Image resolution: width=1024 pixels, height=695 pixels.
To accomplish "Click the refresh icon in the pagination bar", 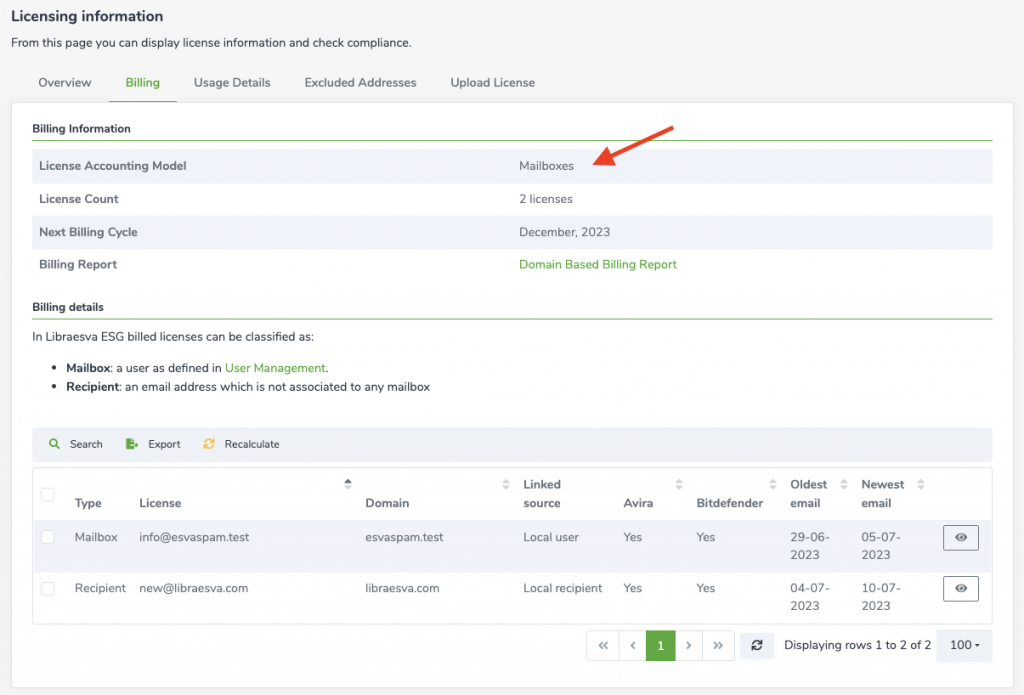I will [757, 645].
